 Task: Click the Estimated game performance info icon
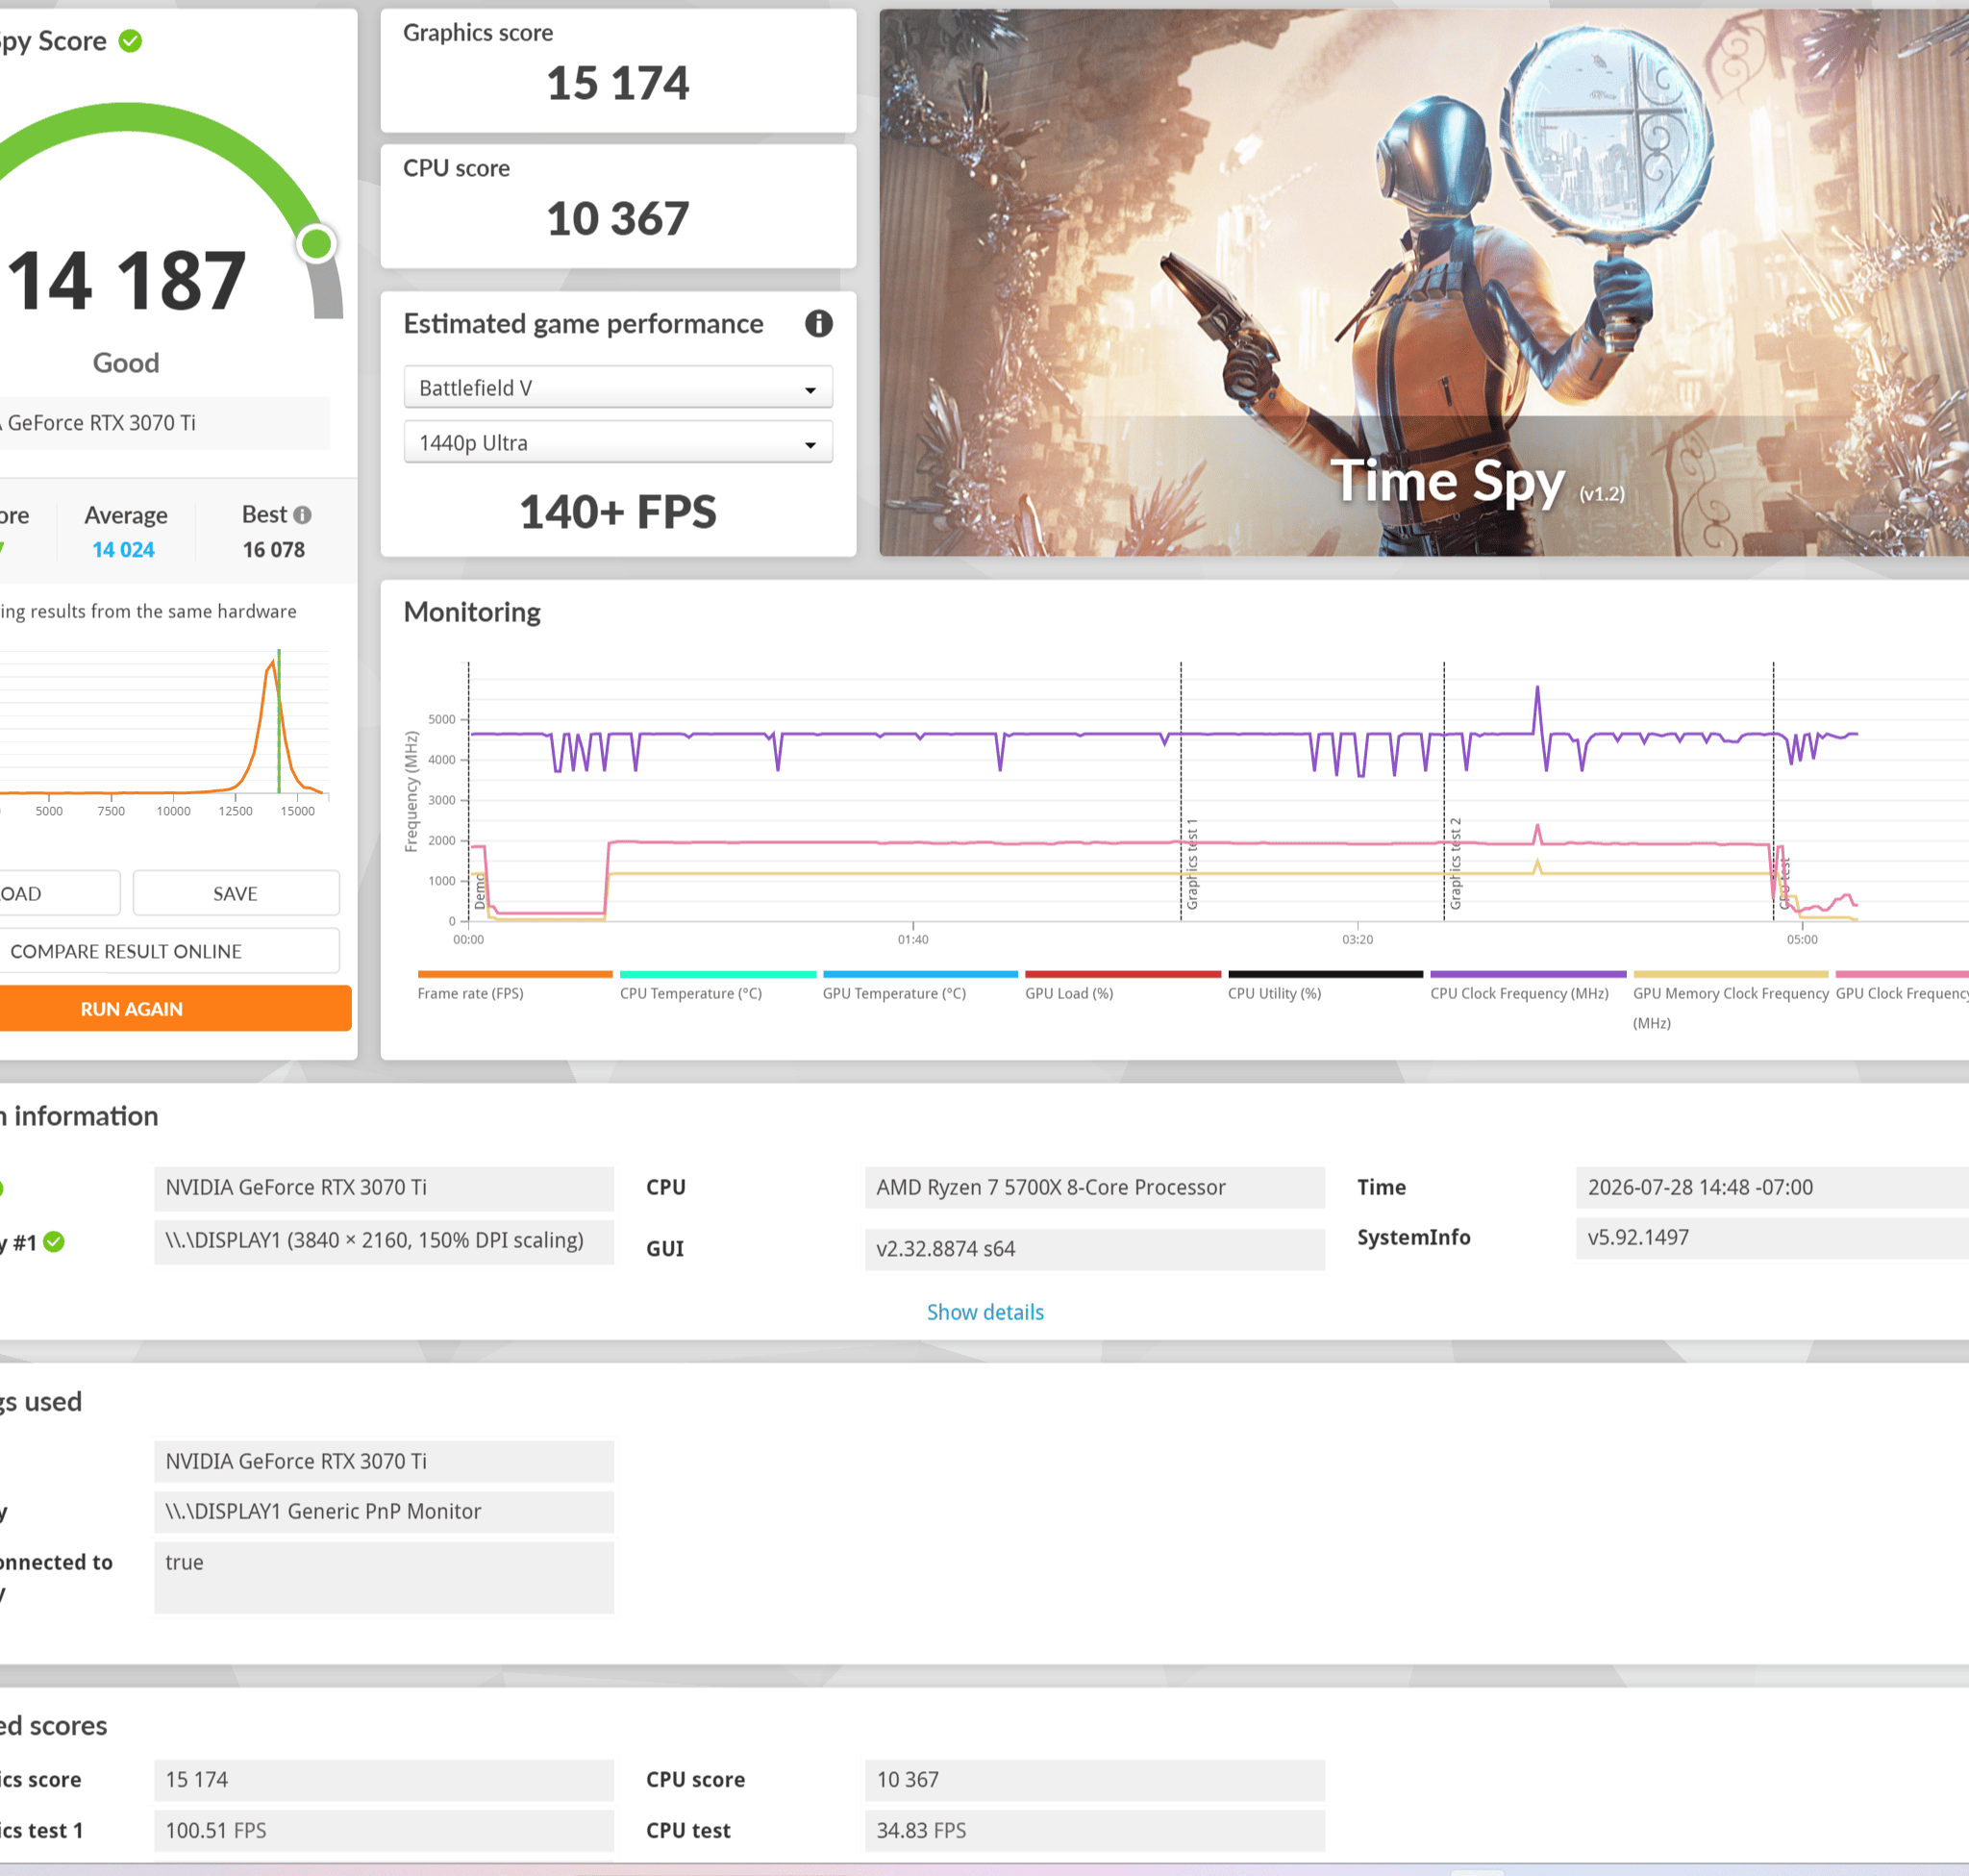[x=818, y=324]
